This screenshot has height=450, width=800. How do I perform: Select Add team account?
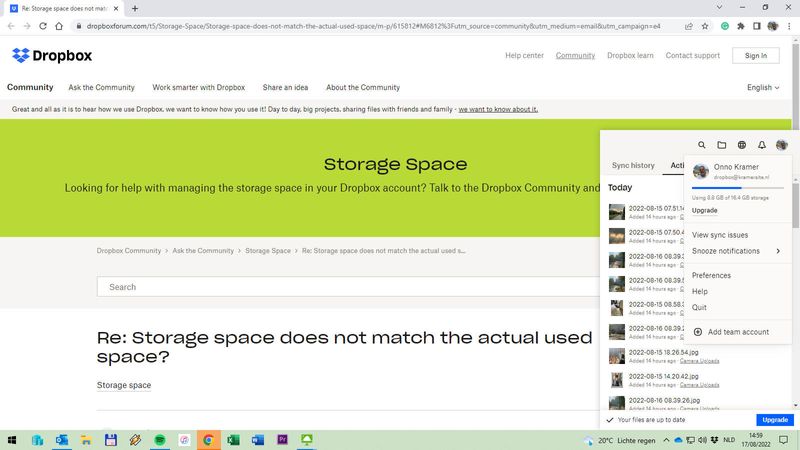[x=738, y=332]
